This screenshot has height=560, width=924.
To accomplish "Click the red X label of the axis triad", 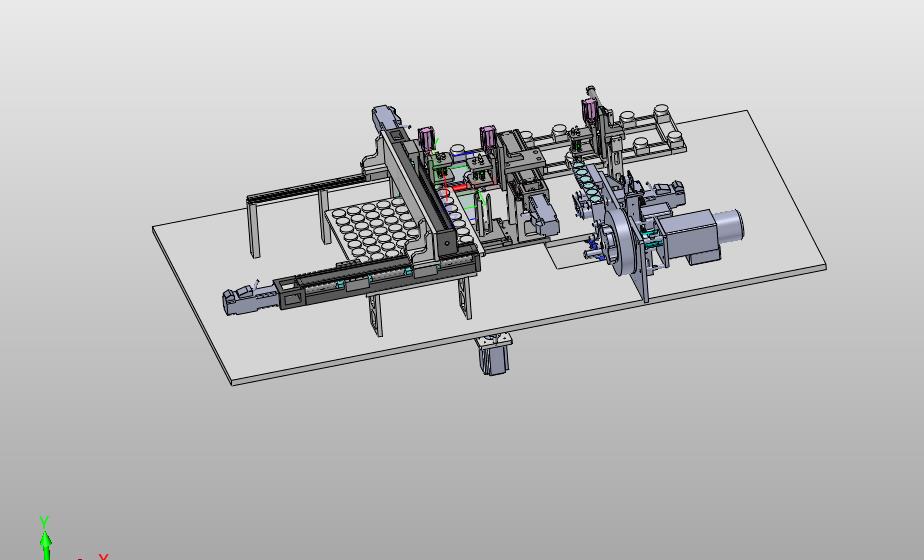I will pyautogui.click(x=104, y=556).
